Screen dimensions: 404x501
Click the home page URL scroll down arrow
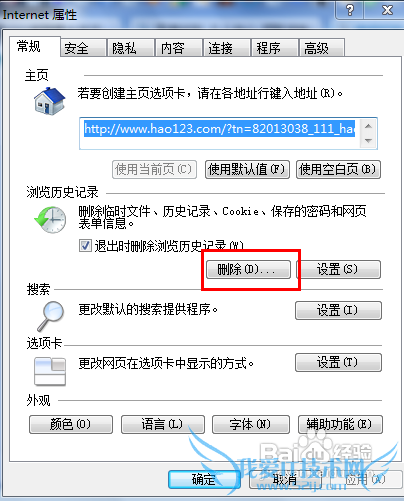point(368,141)
